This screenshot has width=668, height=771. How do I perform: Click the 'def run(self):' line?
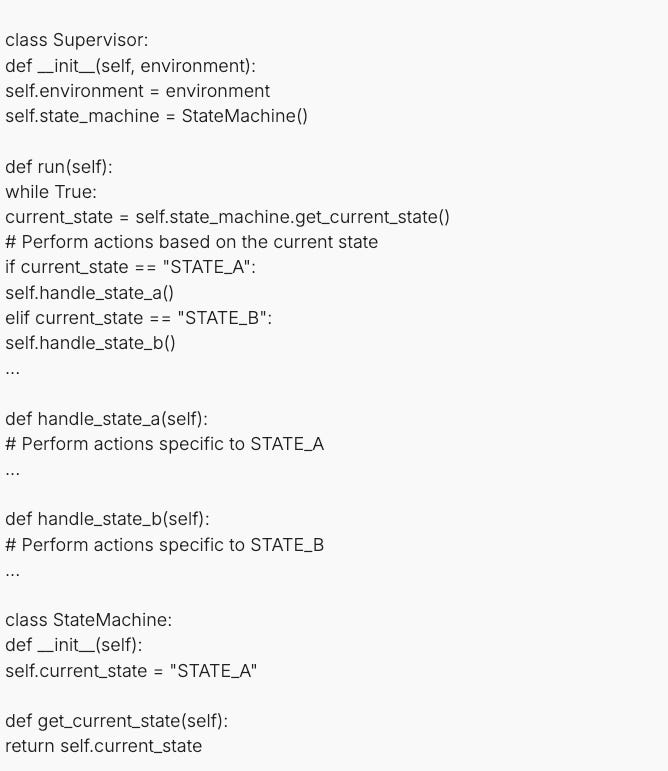pyautogui.click(x=59, y=167)
